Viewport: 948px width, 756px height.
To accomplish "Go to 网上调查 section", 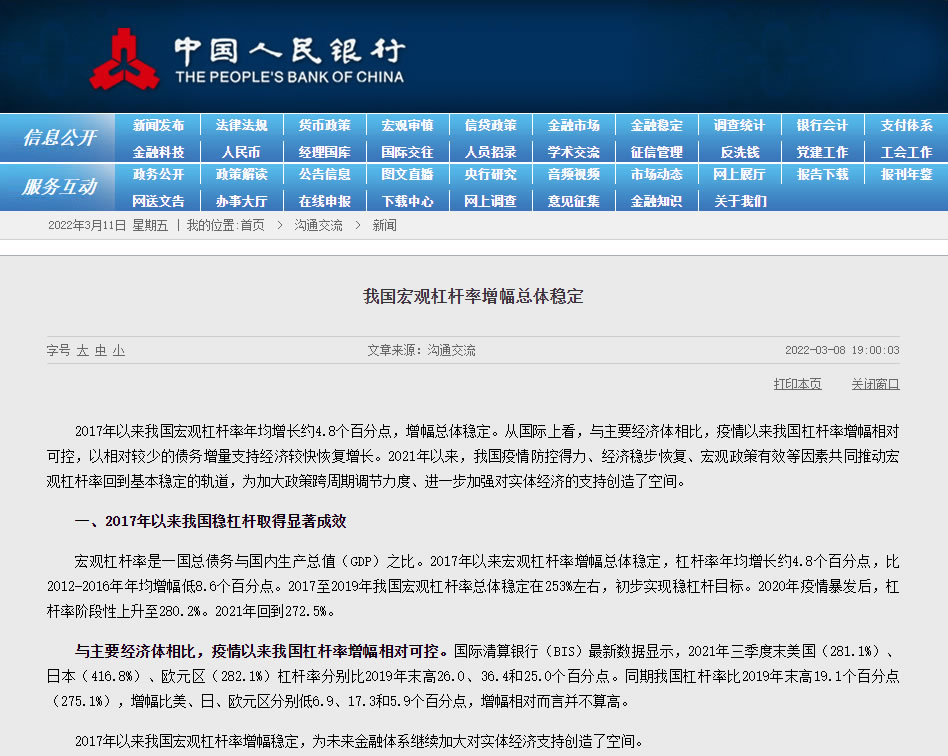I will pos(490,201).
